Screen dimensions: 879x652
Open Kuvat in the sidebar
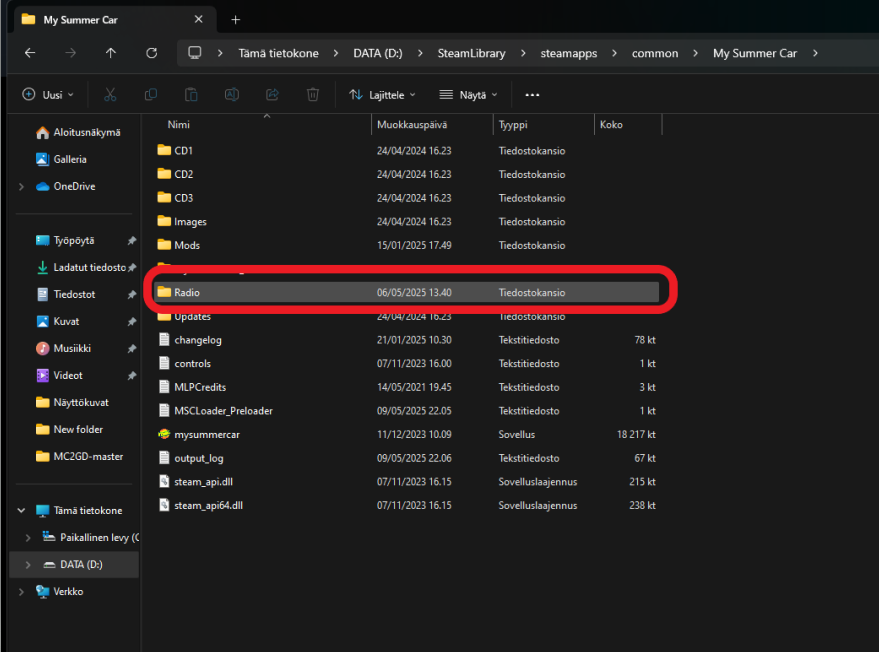click(57, 321)
